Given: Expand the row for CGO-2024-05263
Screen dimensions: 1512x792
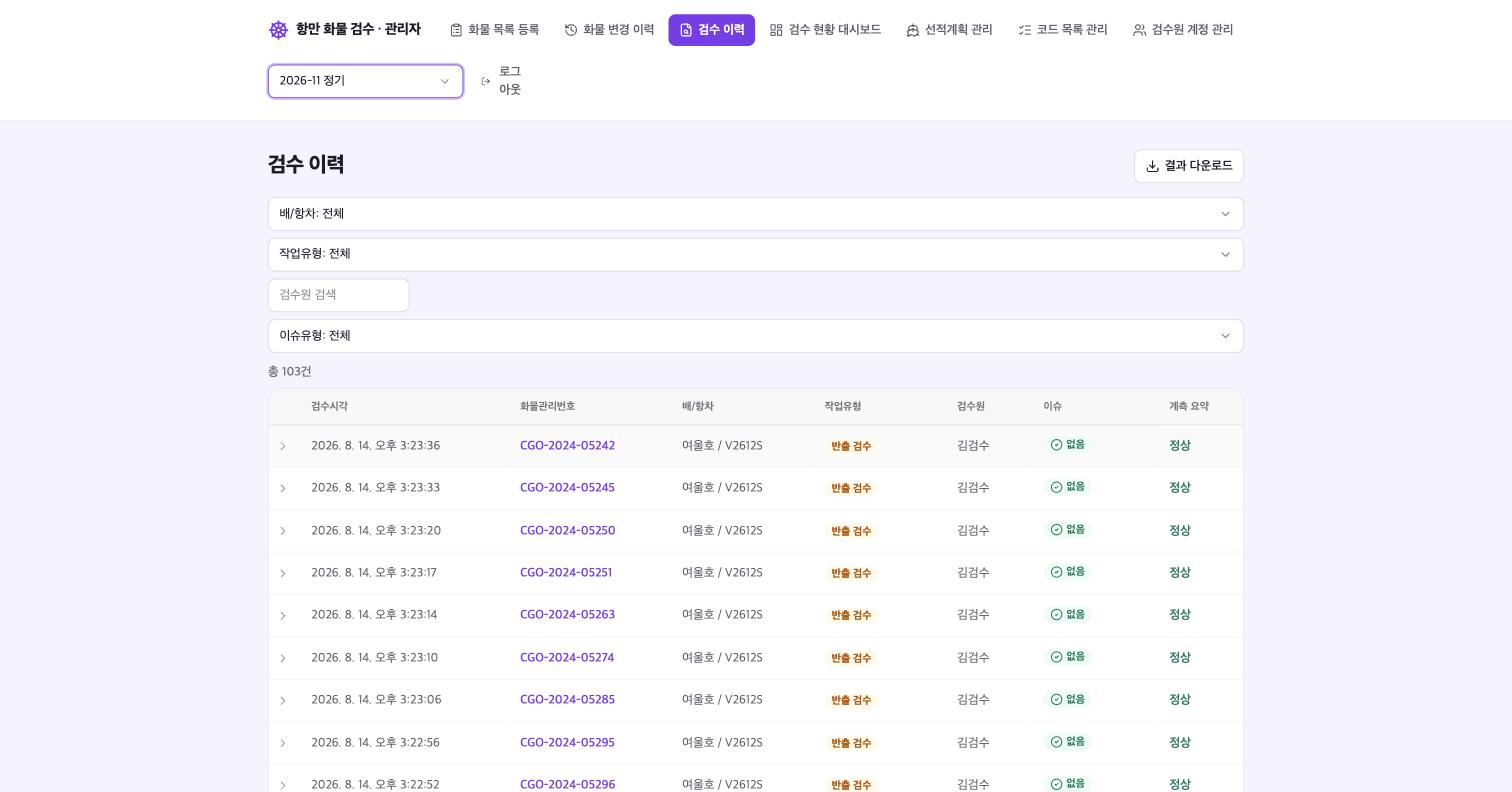Looking at the screenshot, I should point(283,615).
